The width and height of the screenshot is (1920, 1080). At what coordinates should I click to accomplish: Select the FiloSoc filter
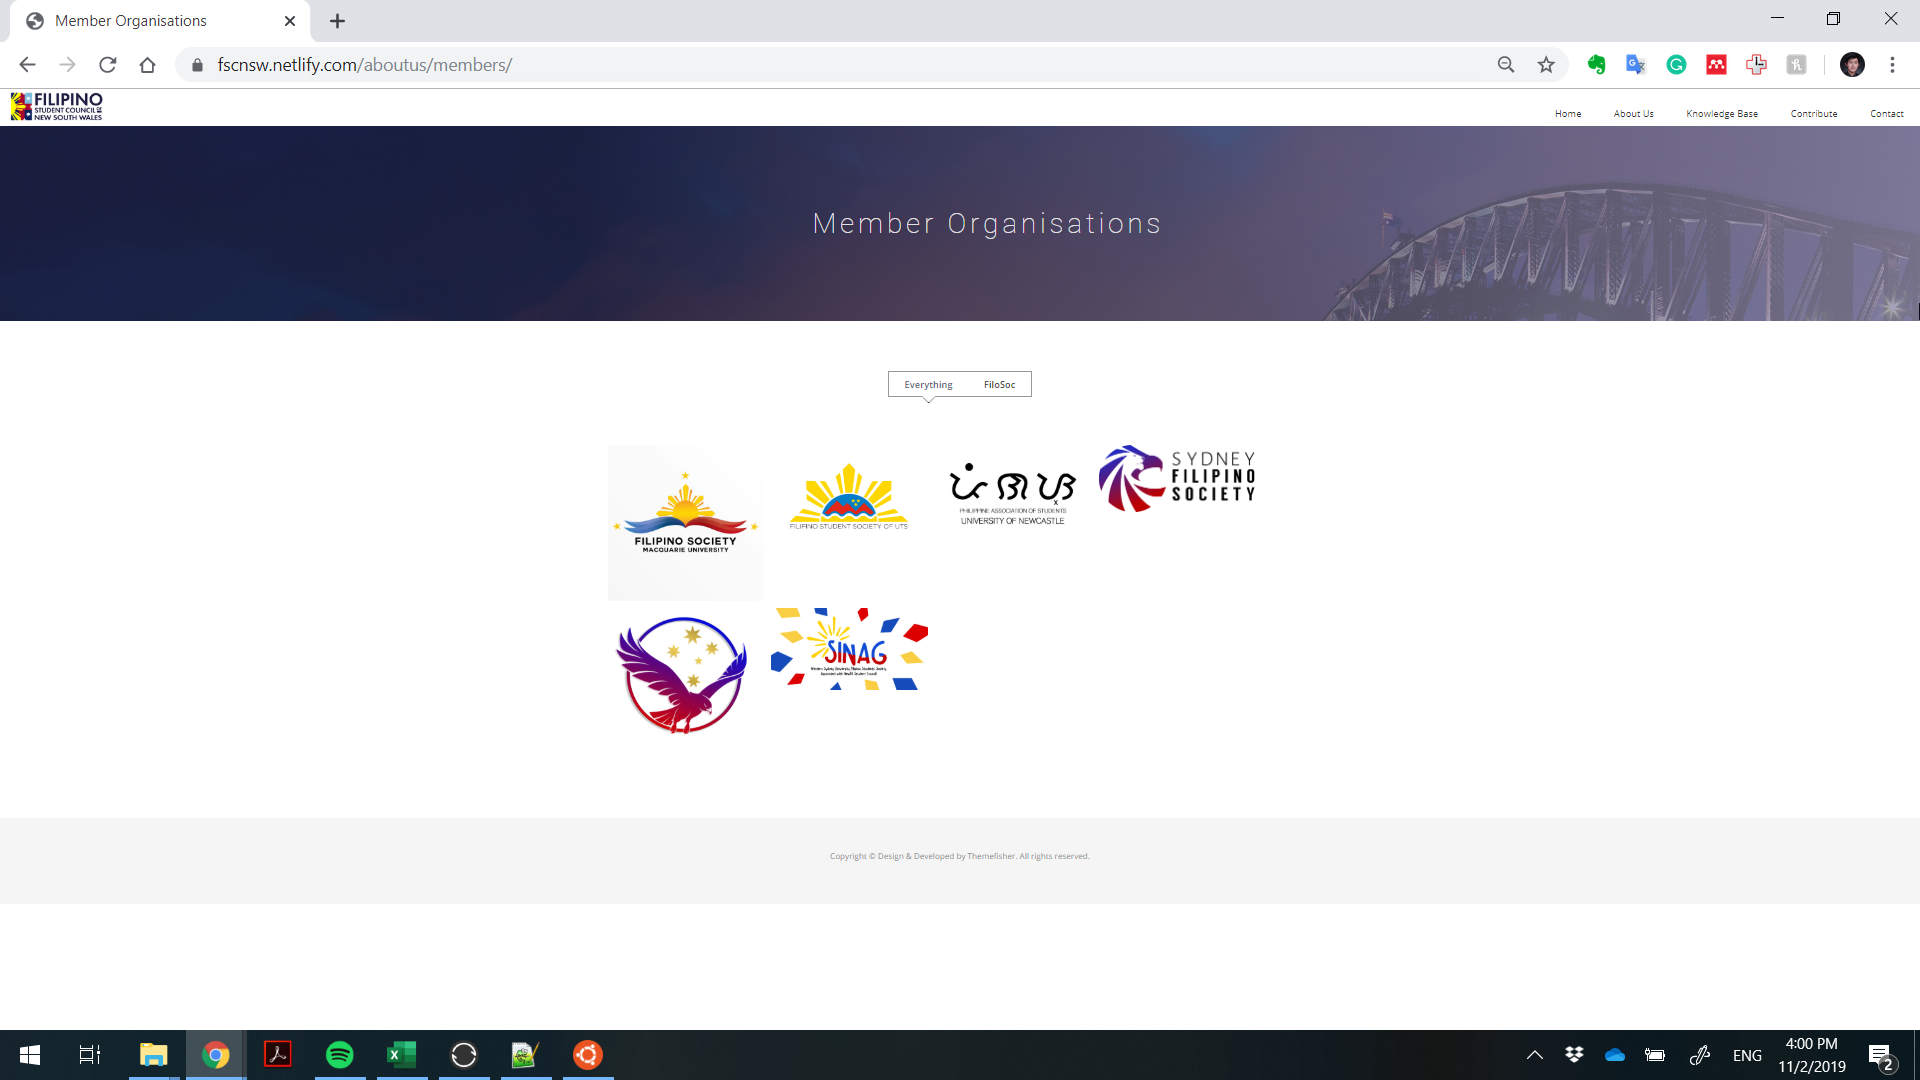999,385
